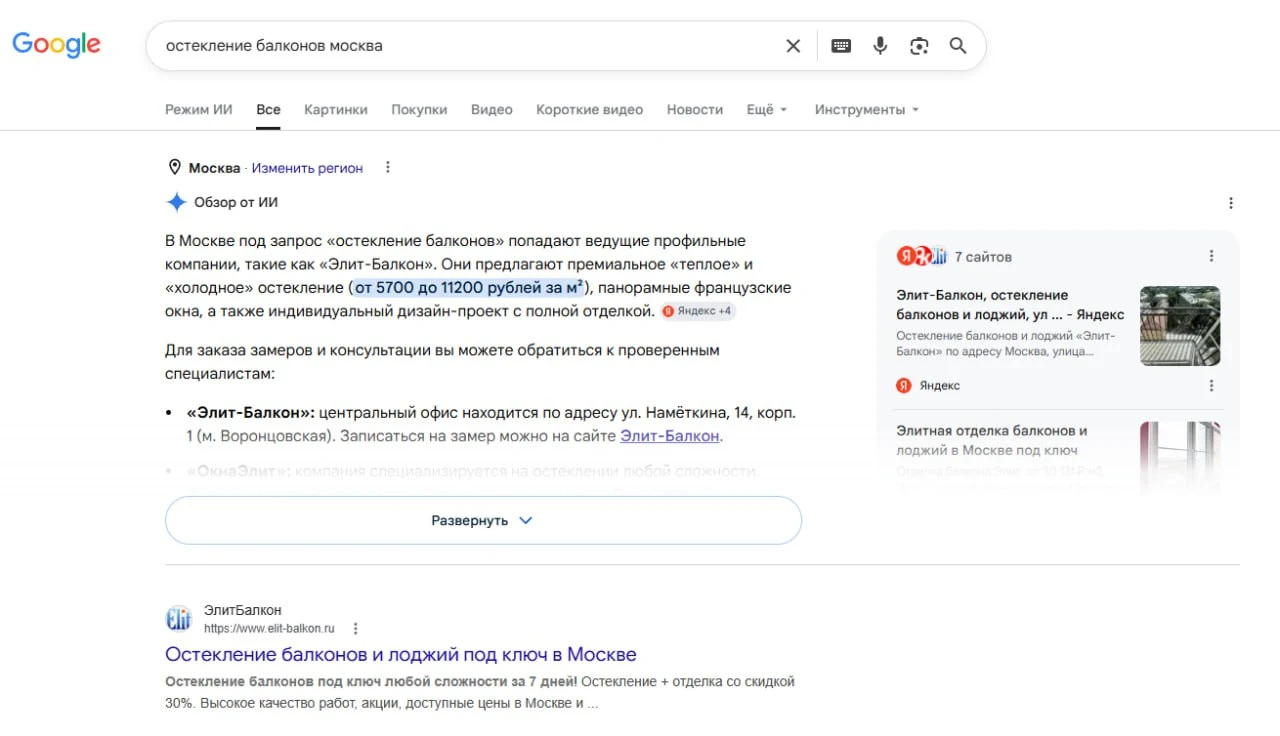Switch to the Новости tab
The width and height of the screenshot is (1280, 736).
(695, 110)
